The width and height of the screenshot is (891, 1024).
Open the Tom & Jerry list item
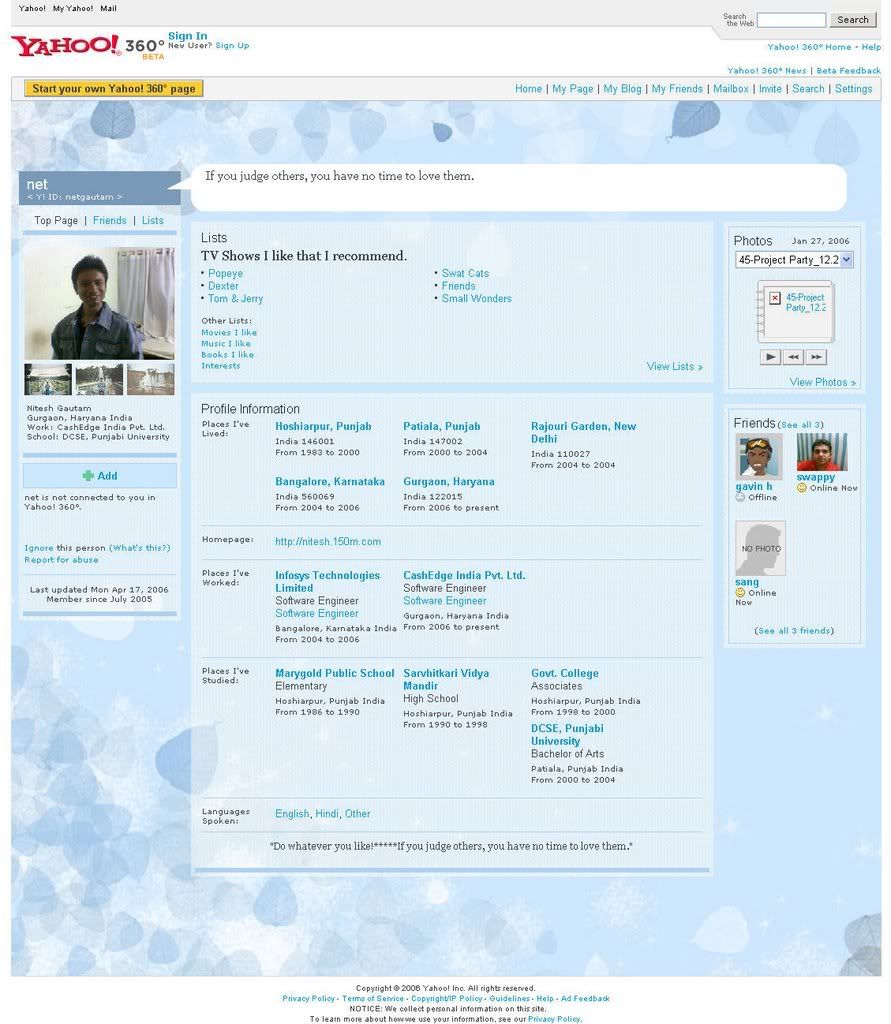(235, 298)
